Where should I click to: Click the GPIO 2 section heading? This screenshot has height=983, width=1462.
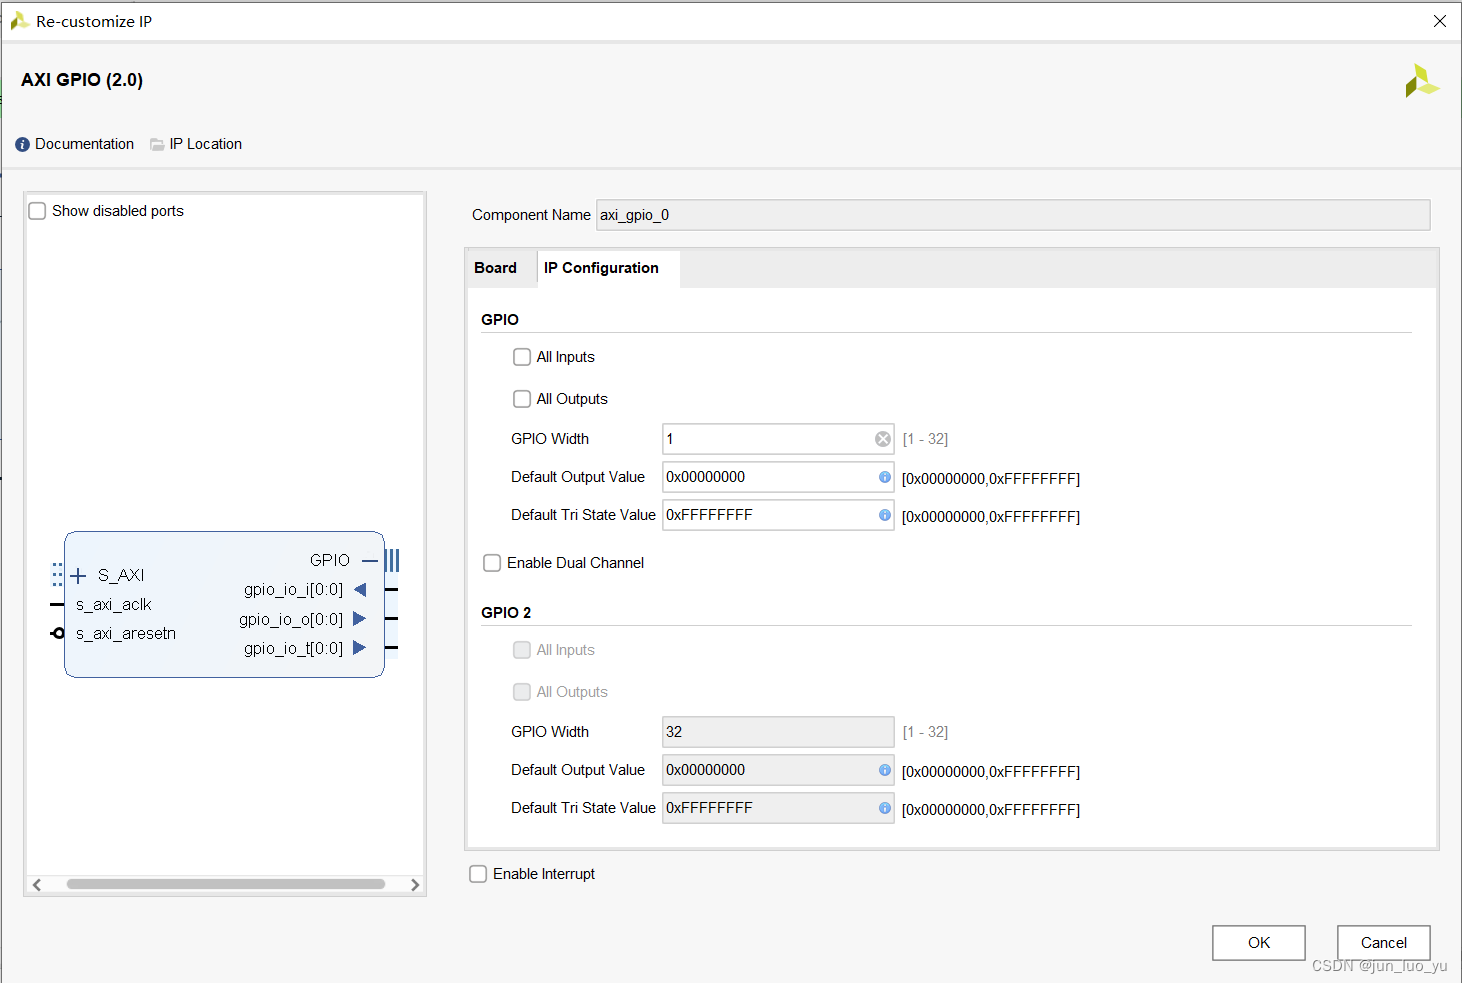coord(506,613)
